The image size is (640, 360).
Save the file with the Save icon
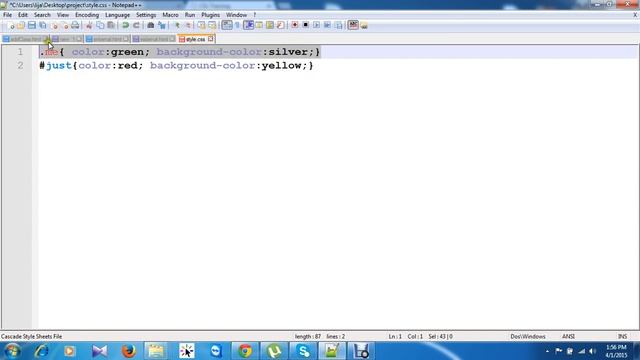click(32, 25)
